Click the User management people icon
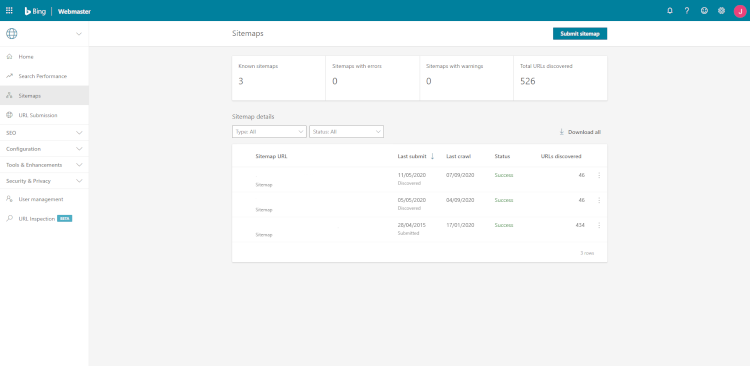This screenshot has height=366, width=750. click(9, 199)
